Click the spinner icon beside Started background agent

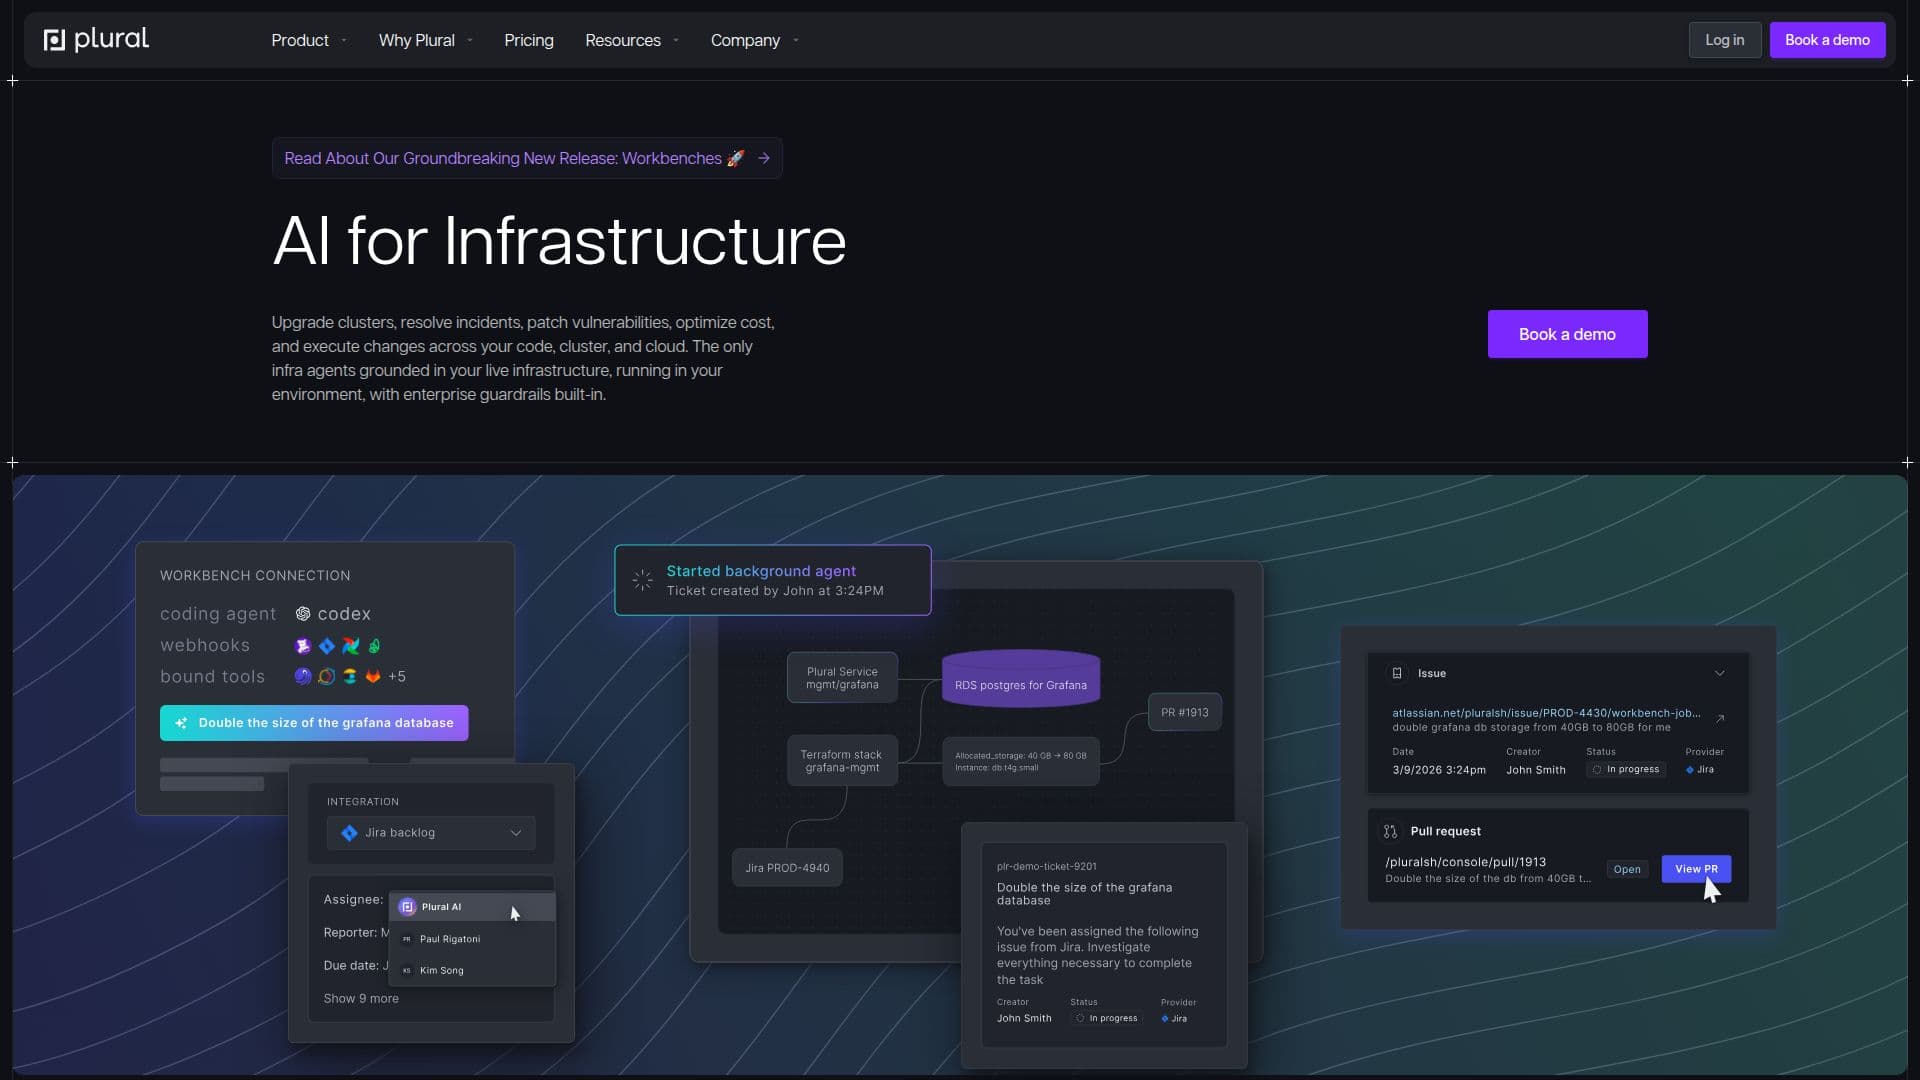coord(642,580)
